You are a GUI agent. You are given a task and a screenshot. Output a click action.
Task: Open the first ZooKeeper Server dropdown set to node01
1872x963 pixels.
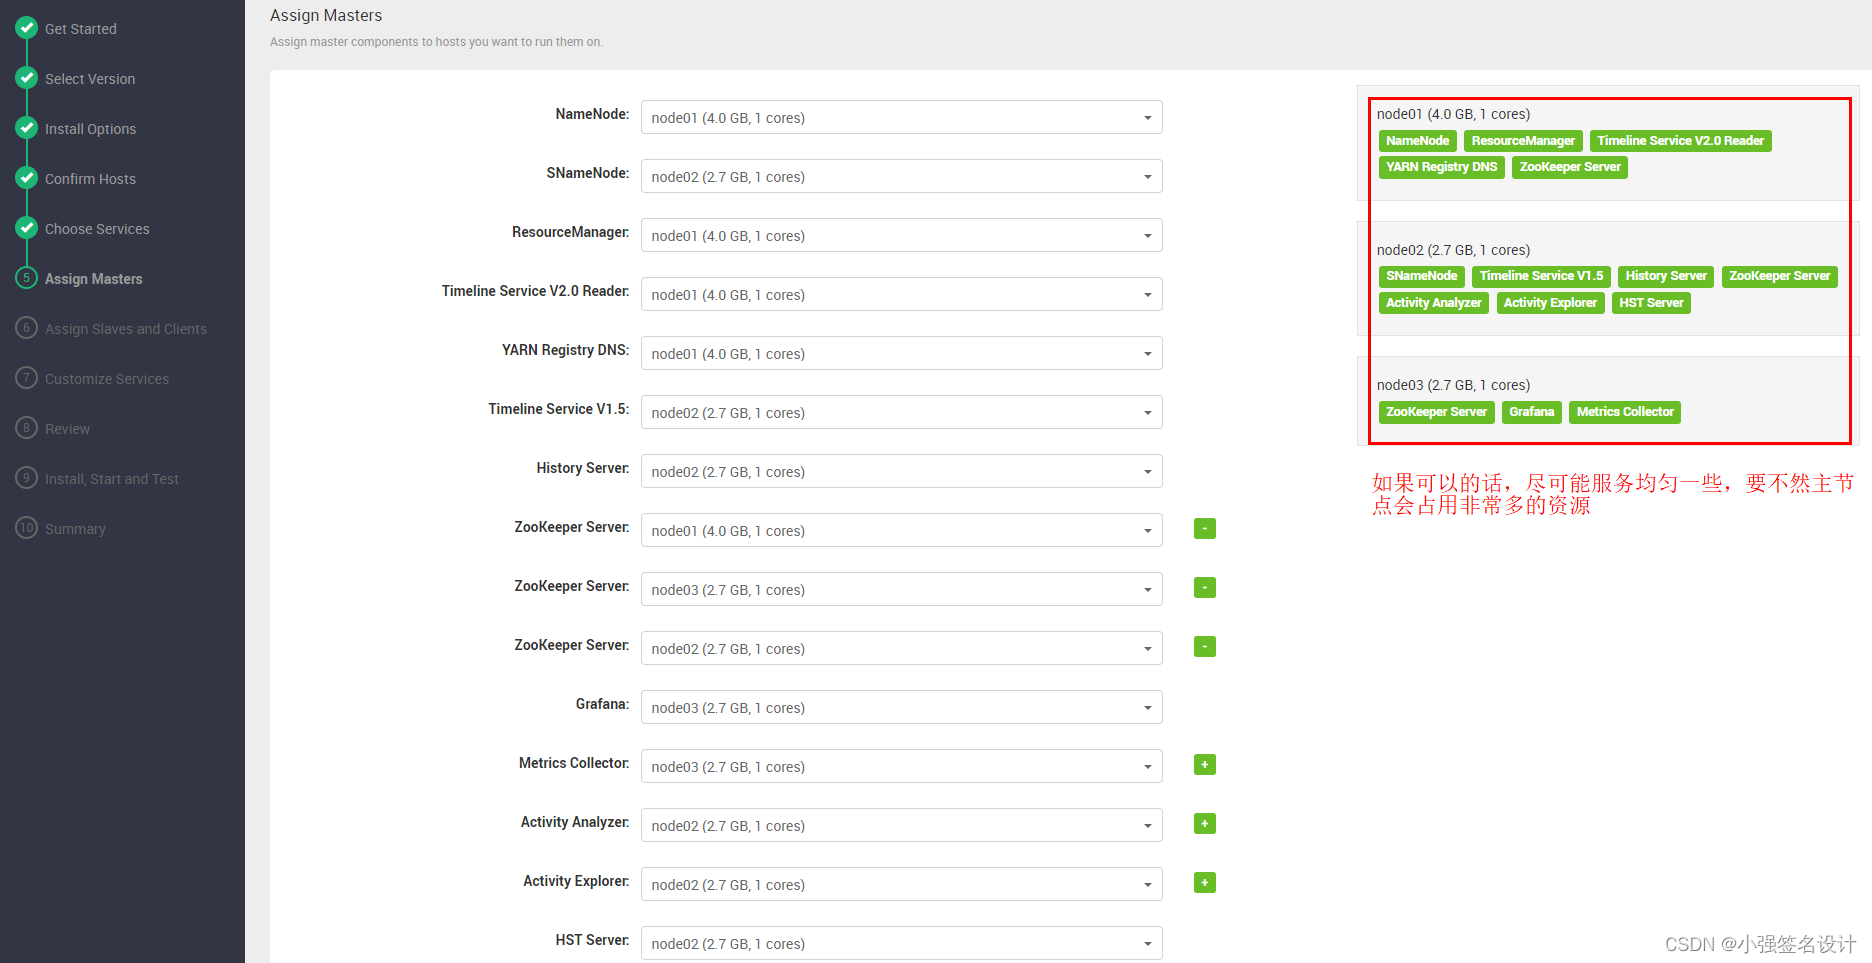pos(902,530)
